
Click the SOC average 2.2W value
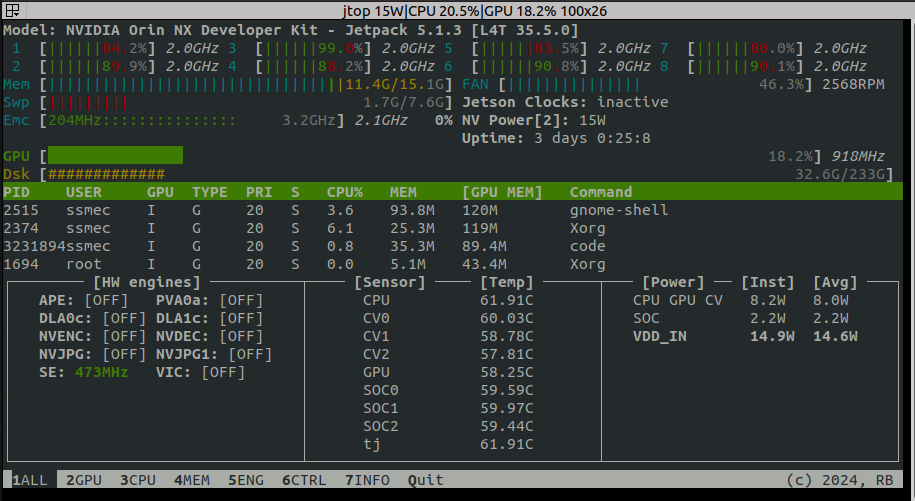click(x=830, y=318)
